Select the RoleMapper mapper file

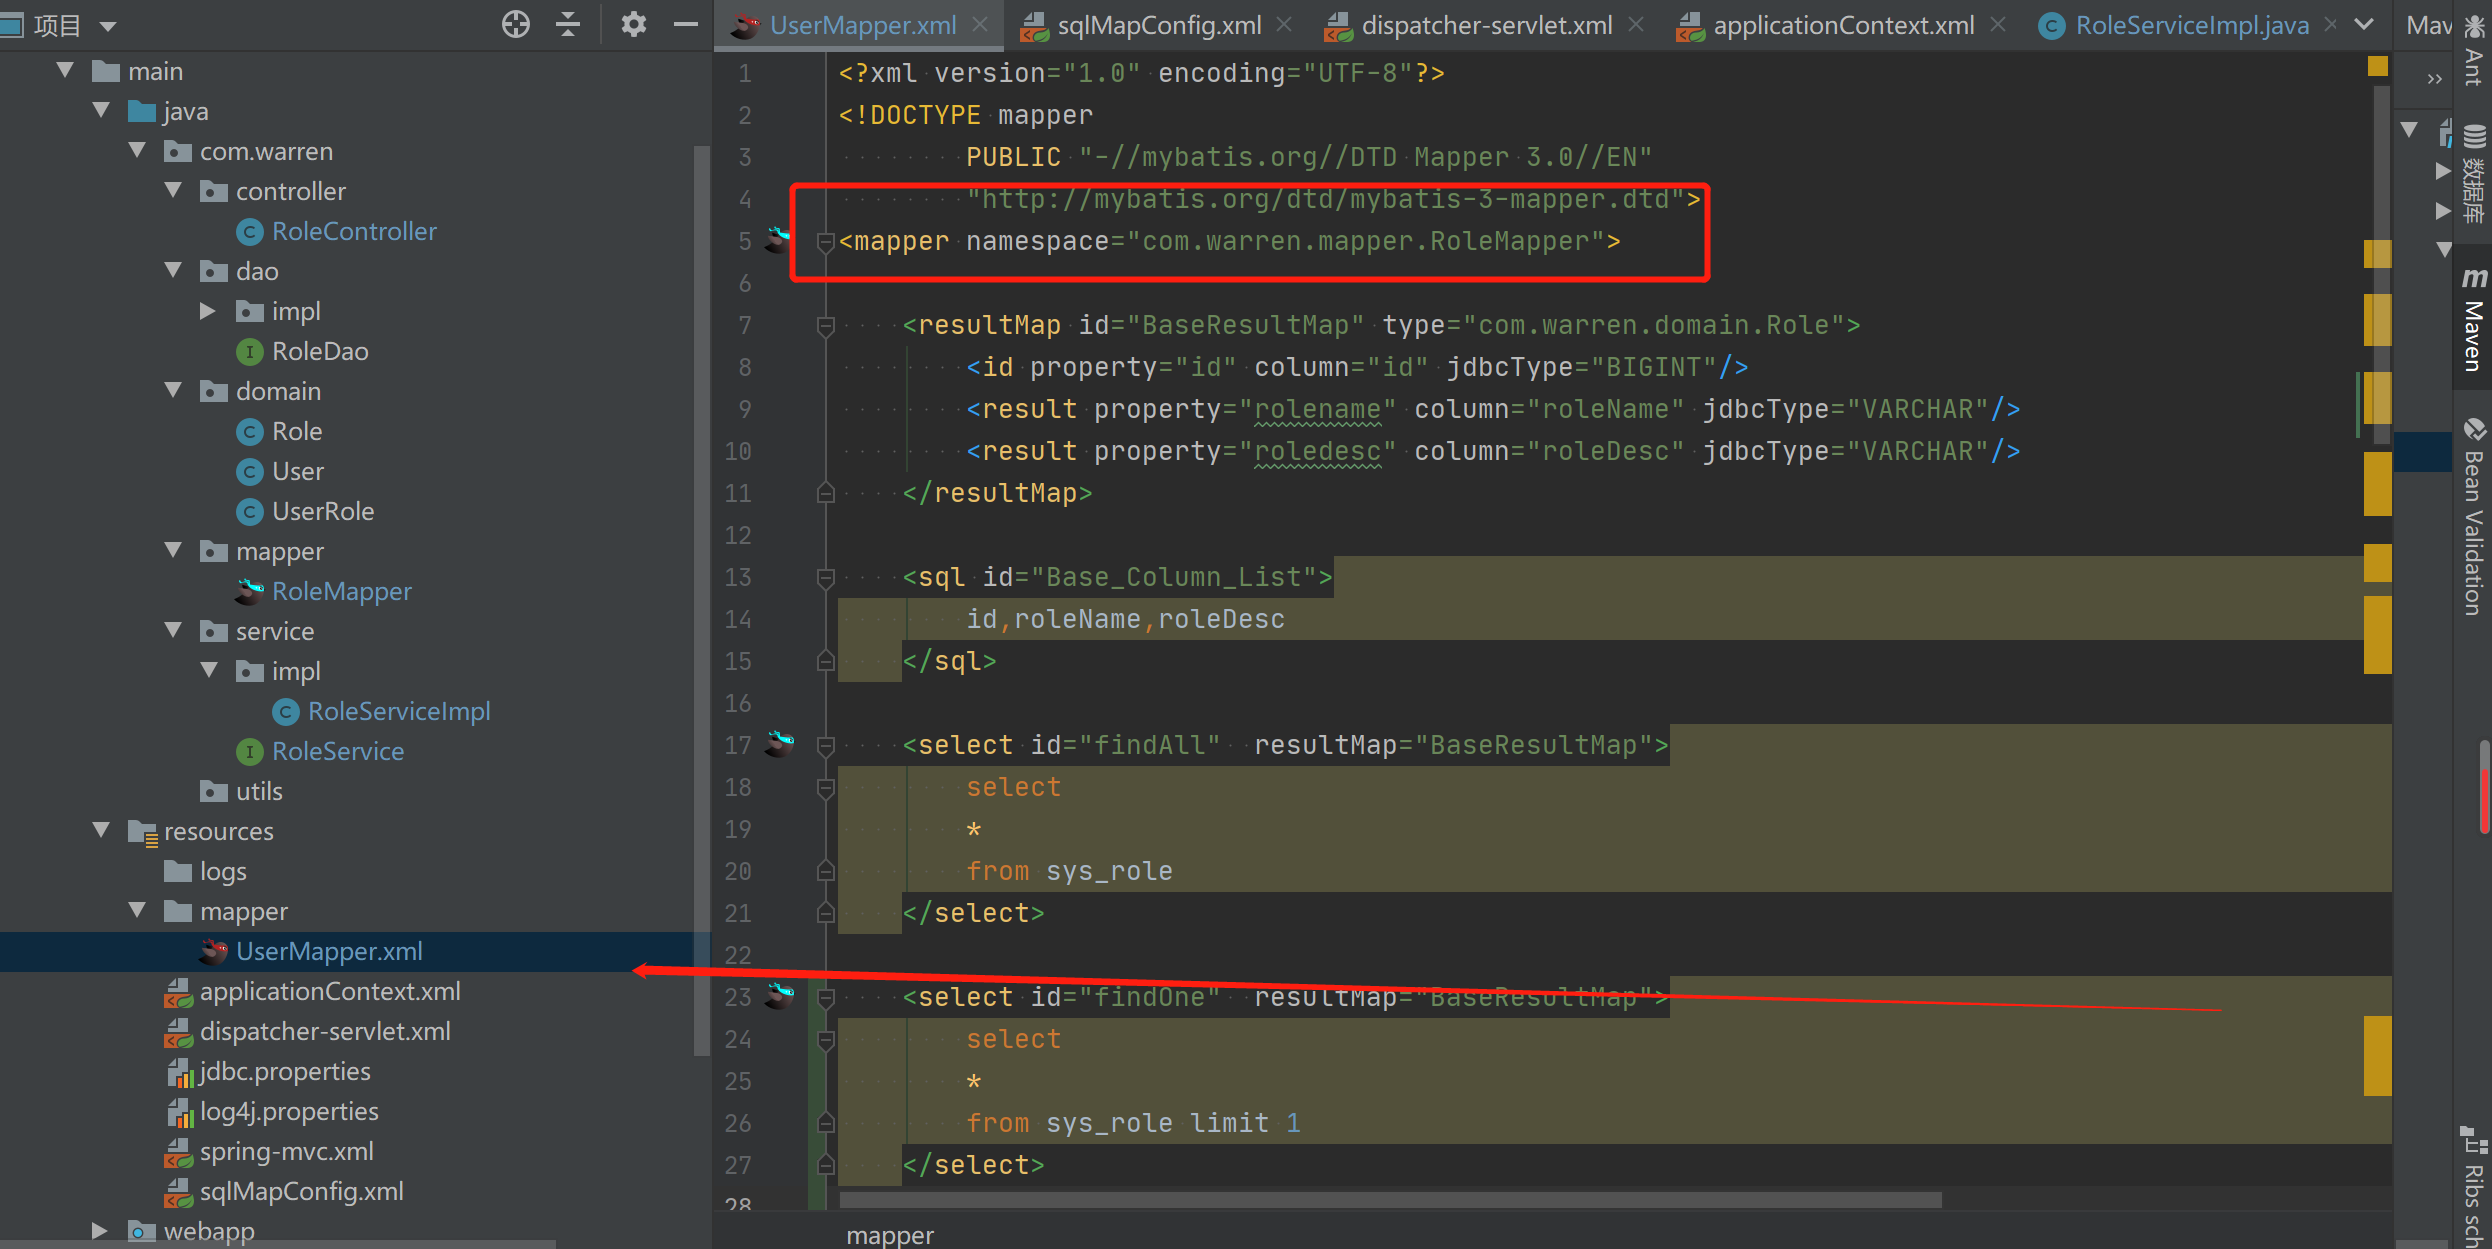(x=342, y=591)
